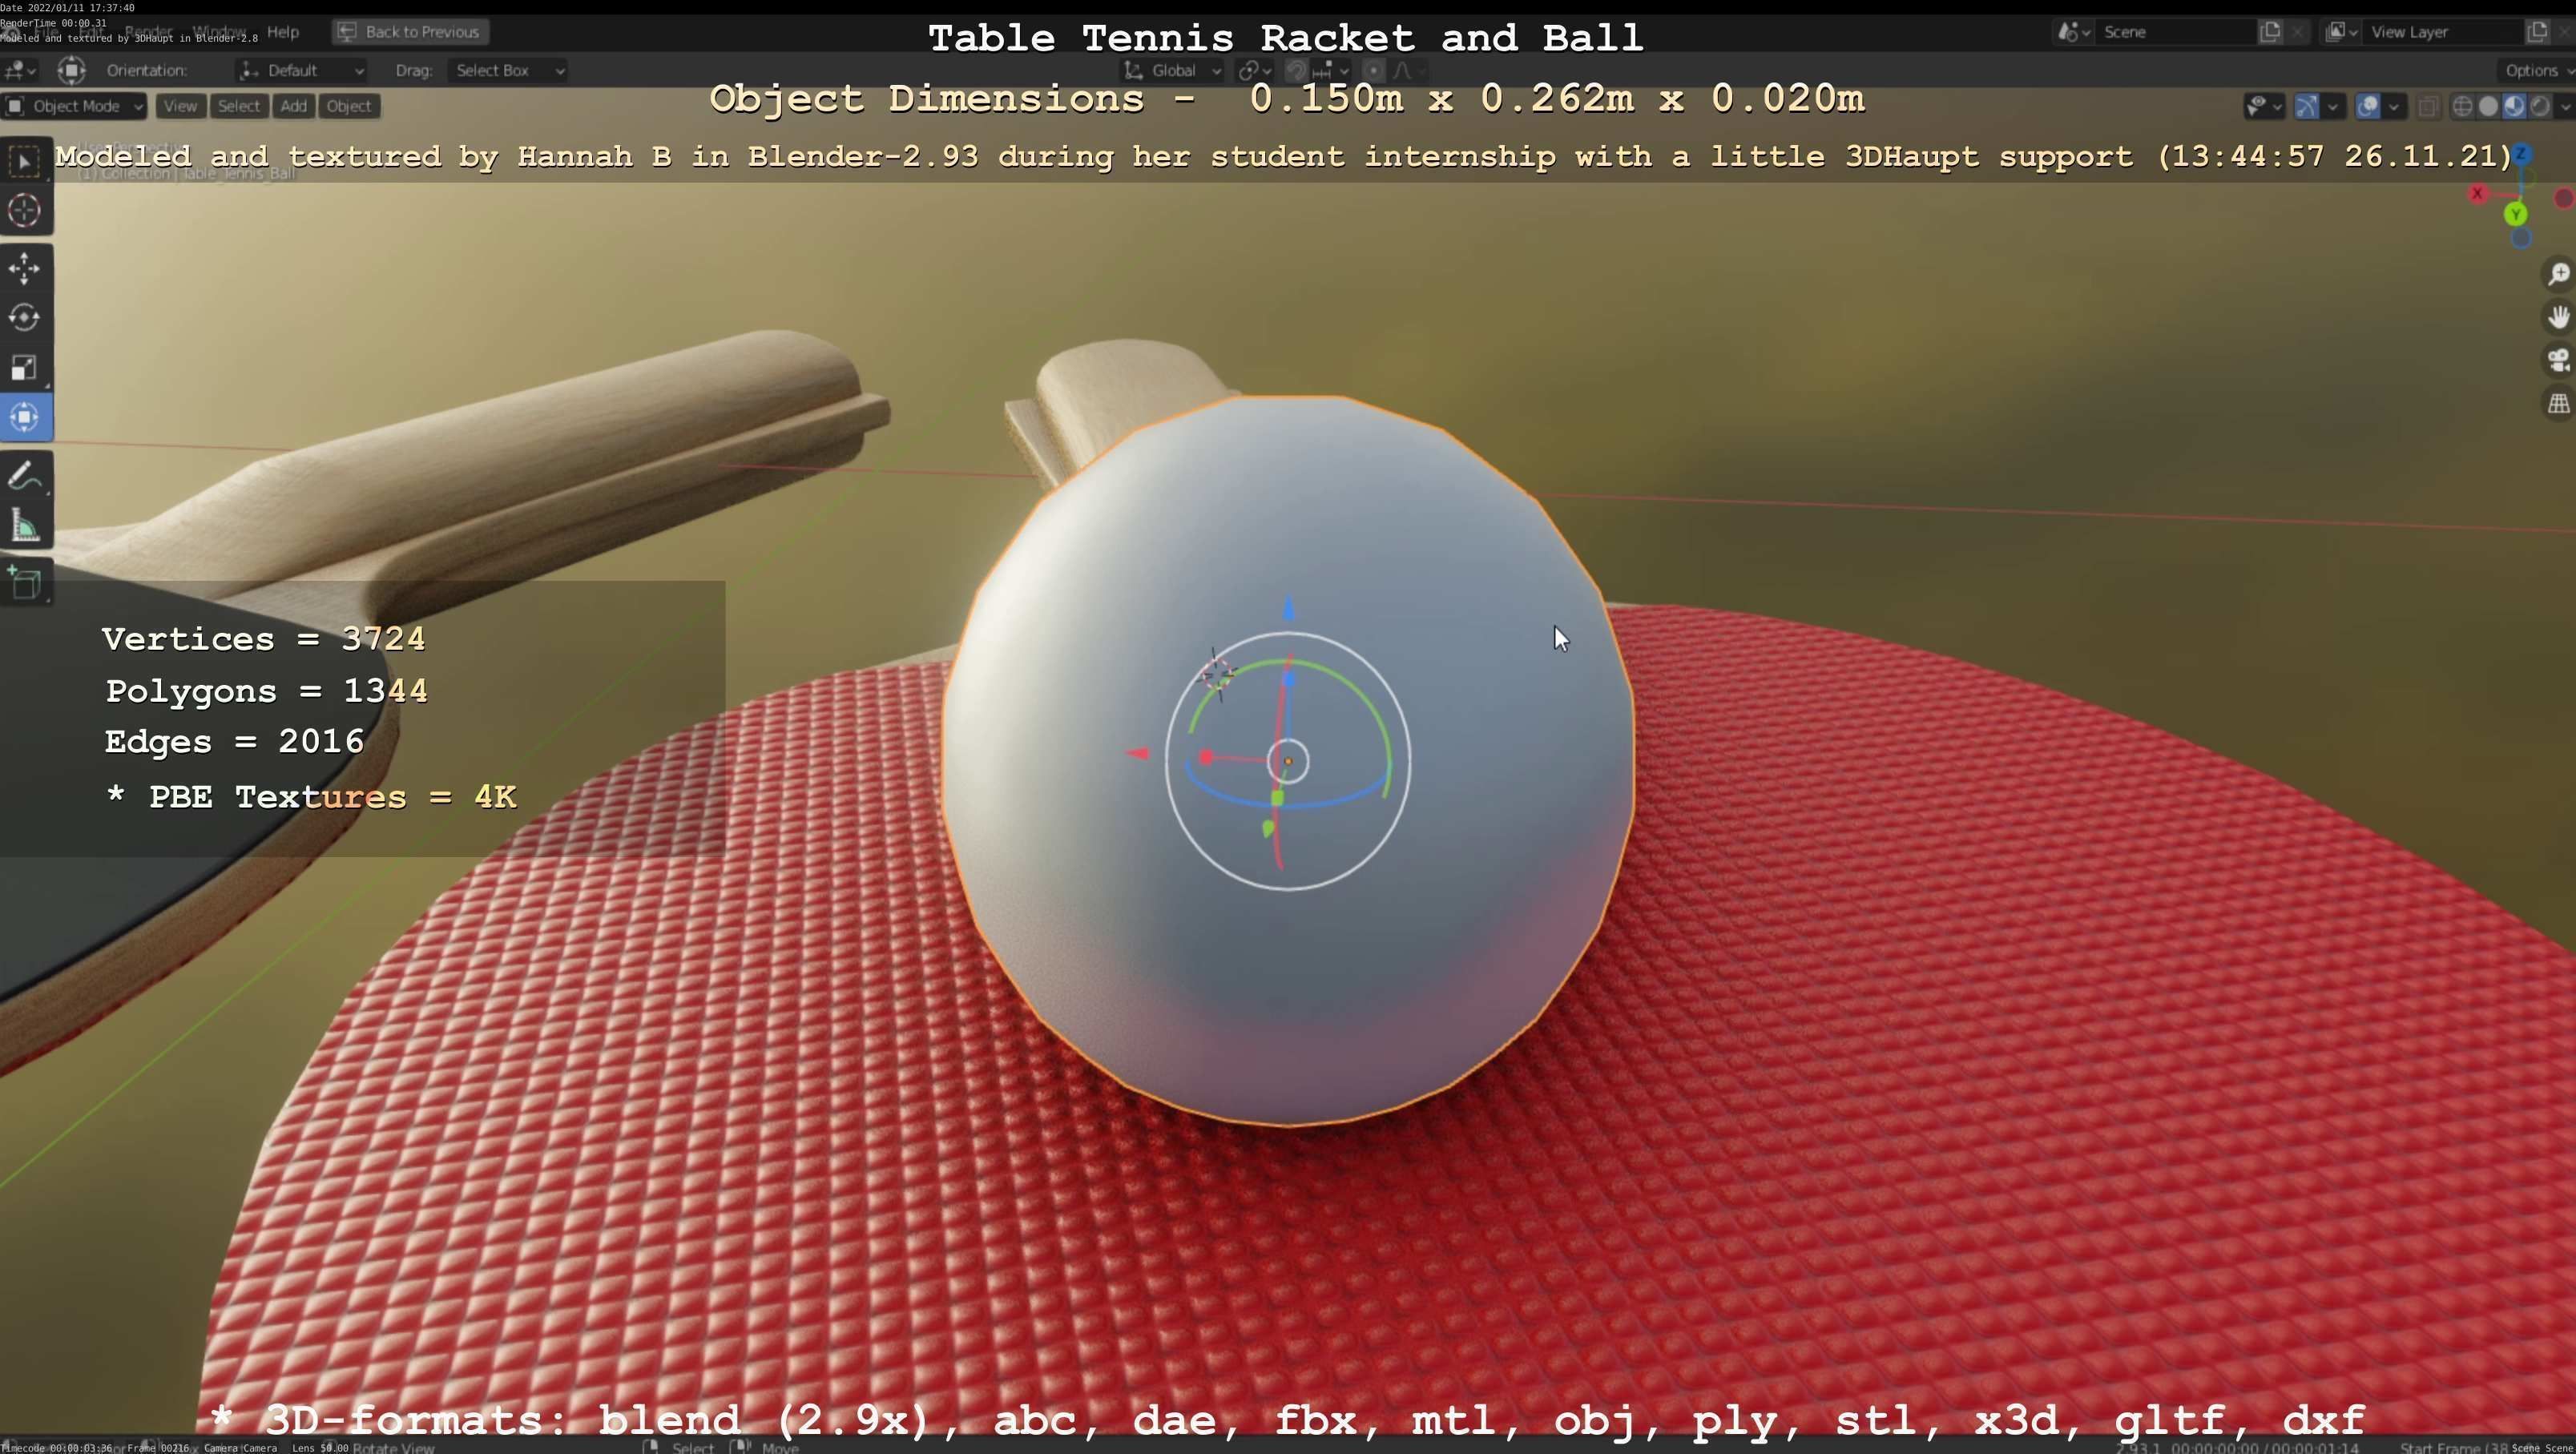Select the Scale tool
Viewport: 2576px width, 1454px height.
point(25,368)
